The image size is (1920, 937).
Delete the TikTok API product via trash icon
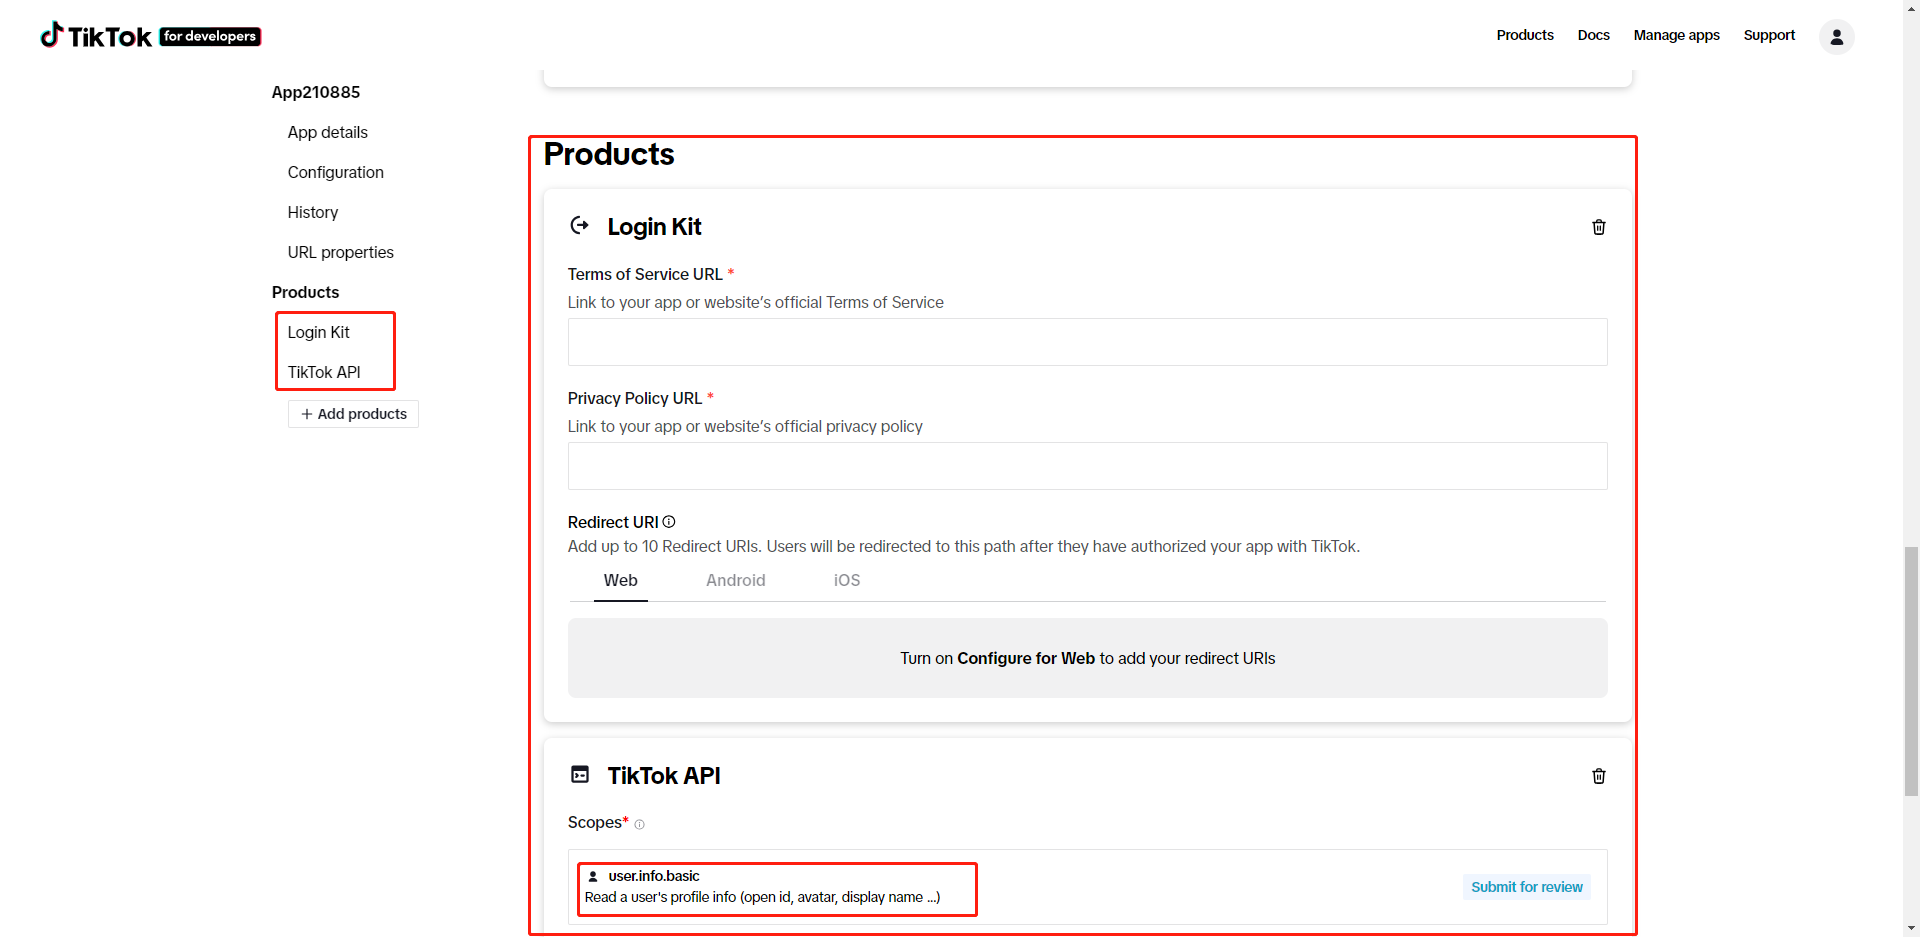[x=1599, y=776]
